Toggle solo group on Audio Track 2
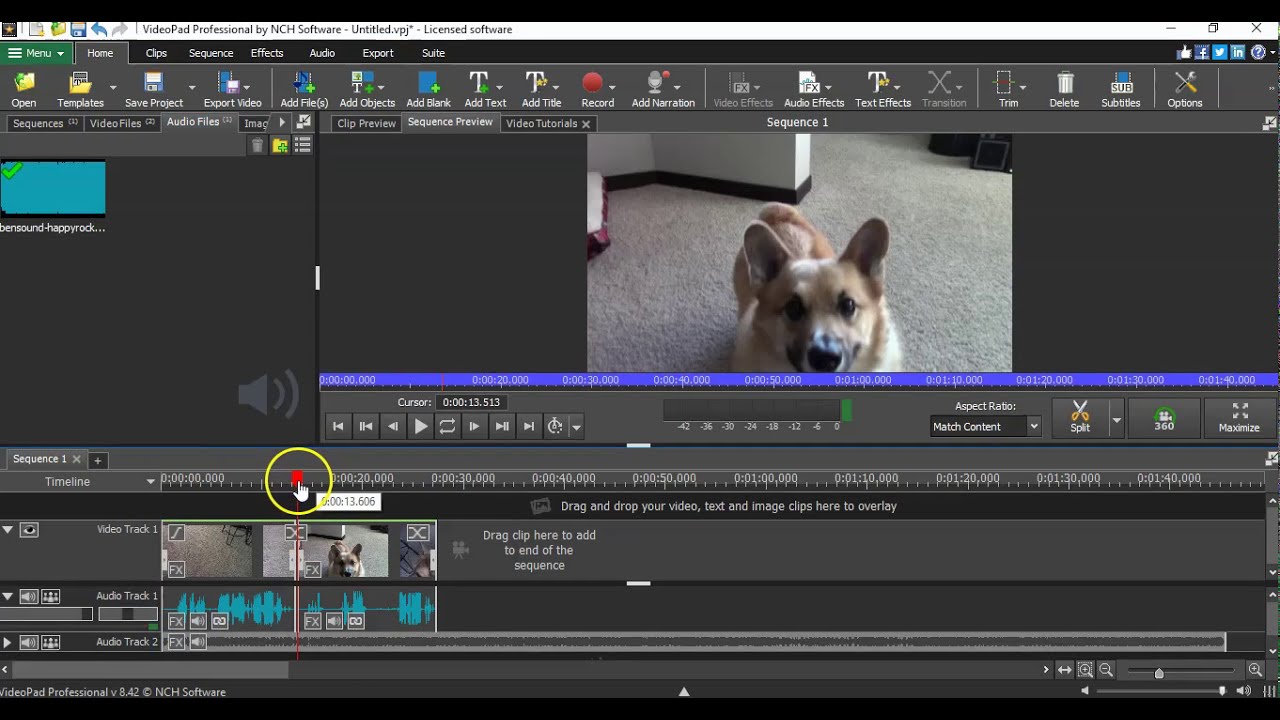The height and width of the screenshot is (720, 1280). pos(51,643)
